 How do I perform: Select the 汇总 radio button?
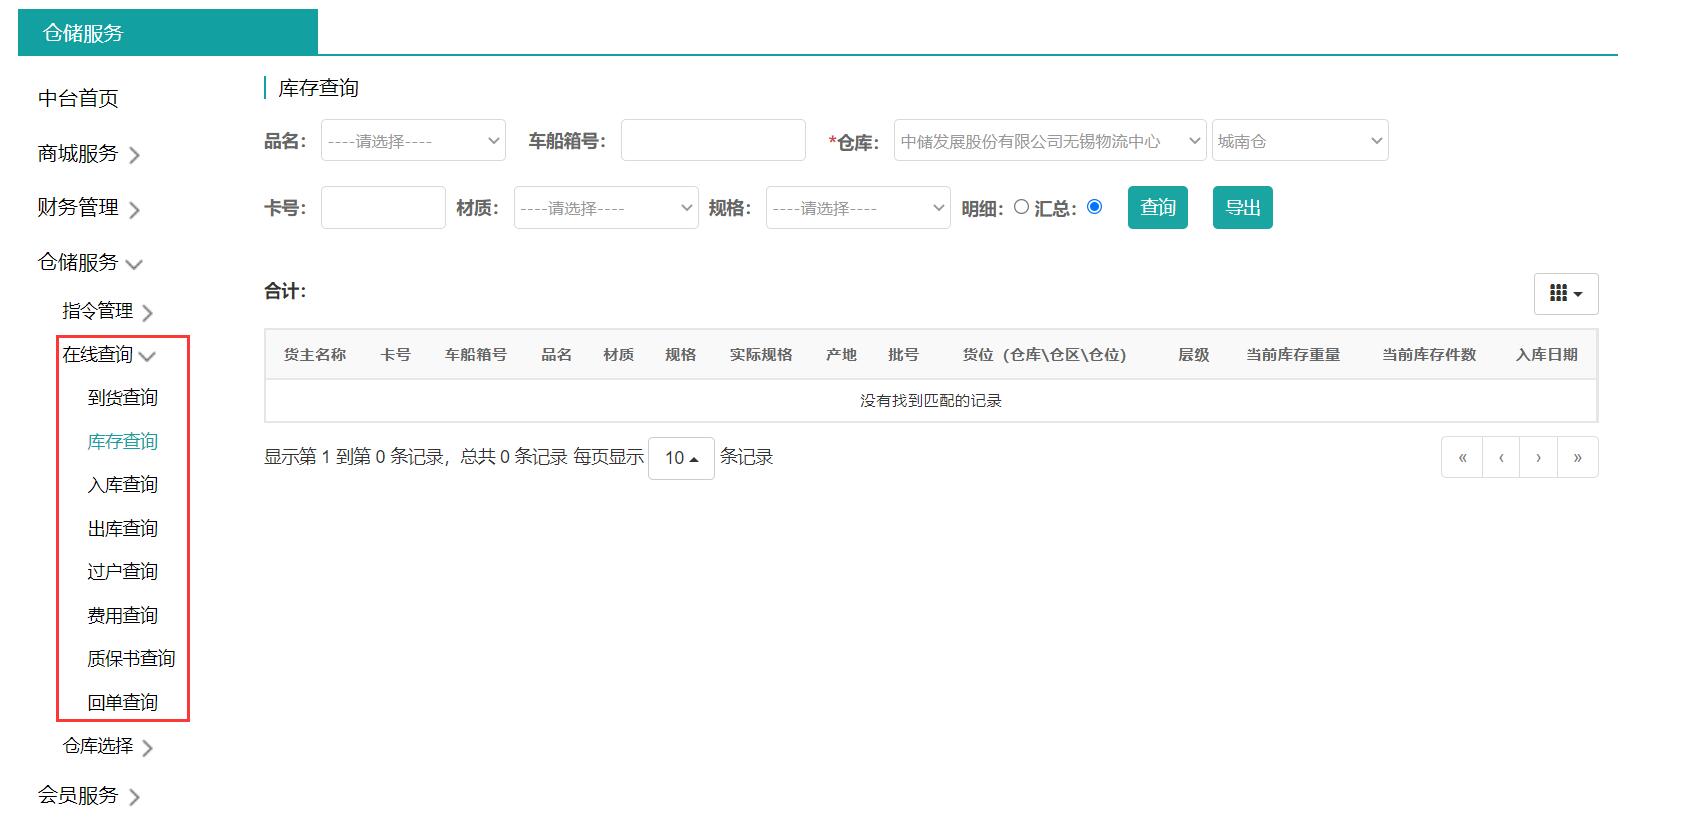pos(1095,207)
